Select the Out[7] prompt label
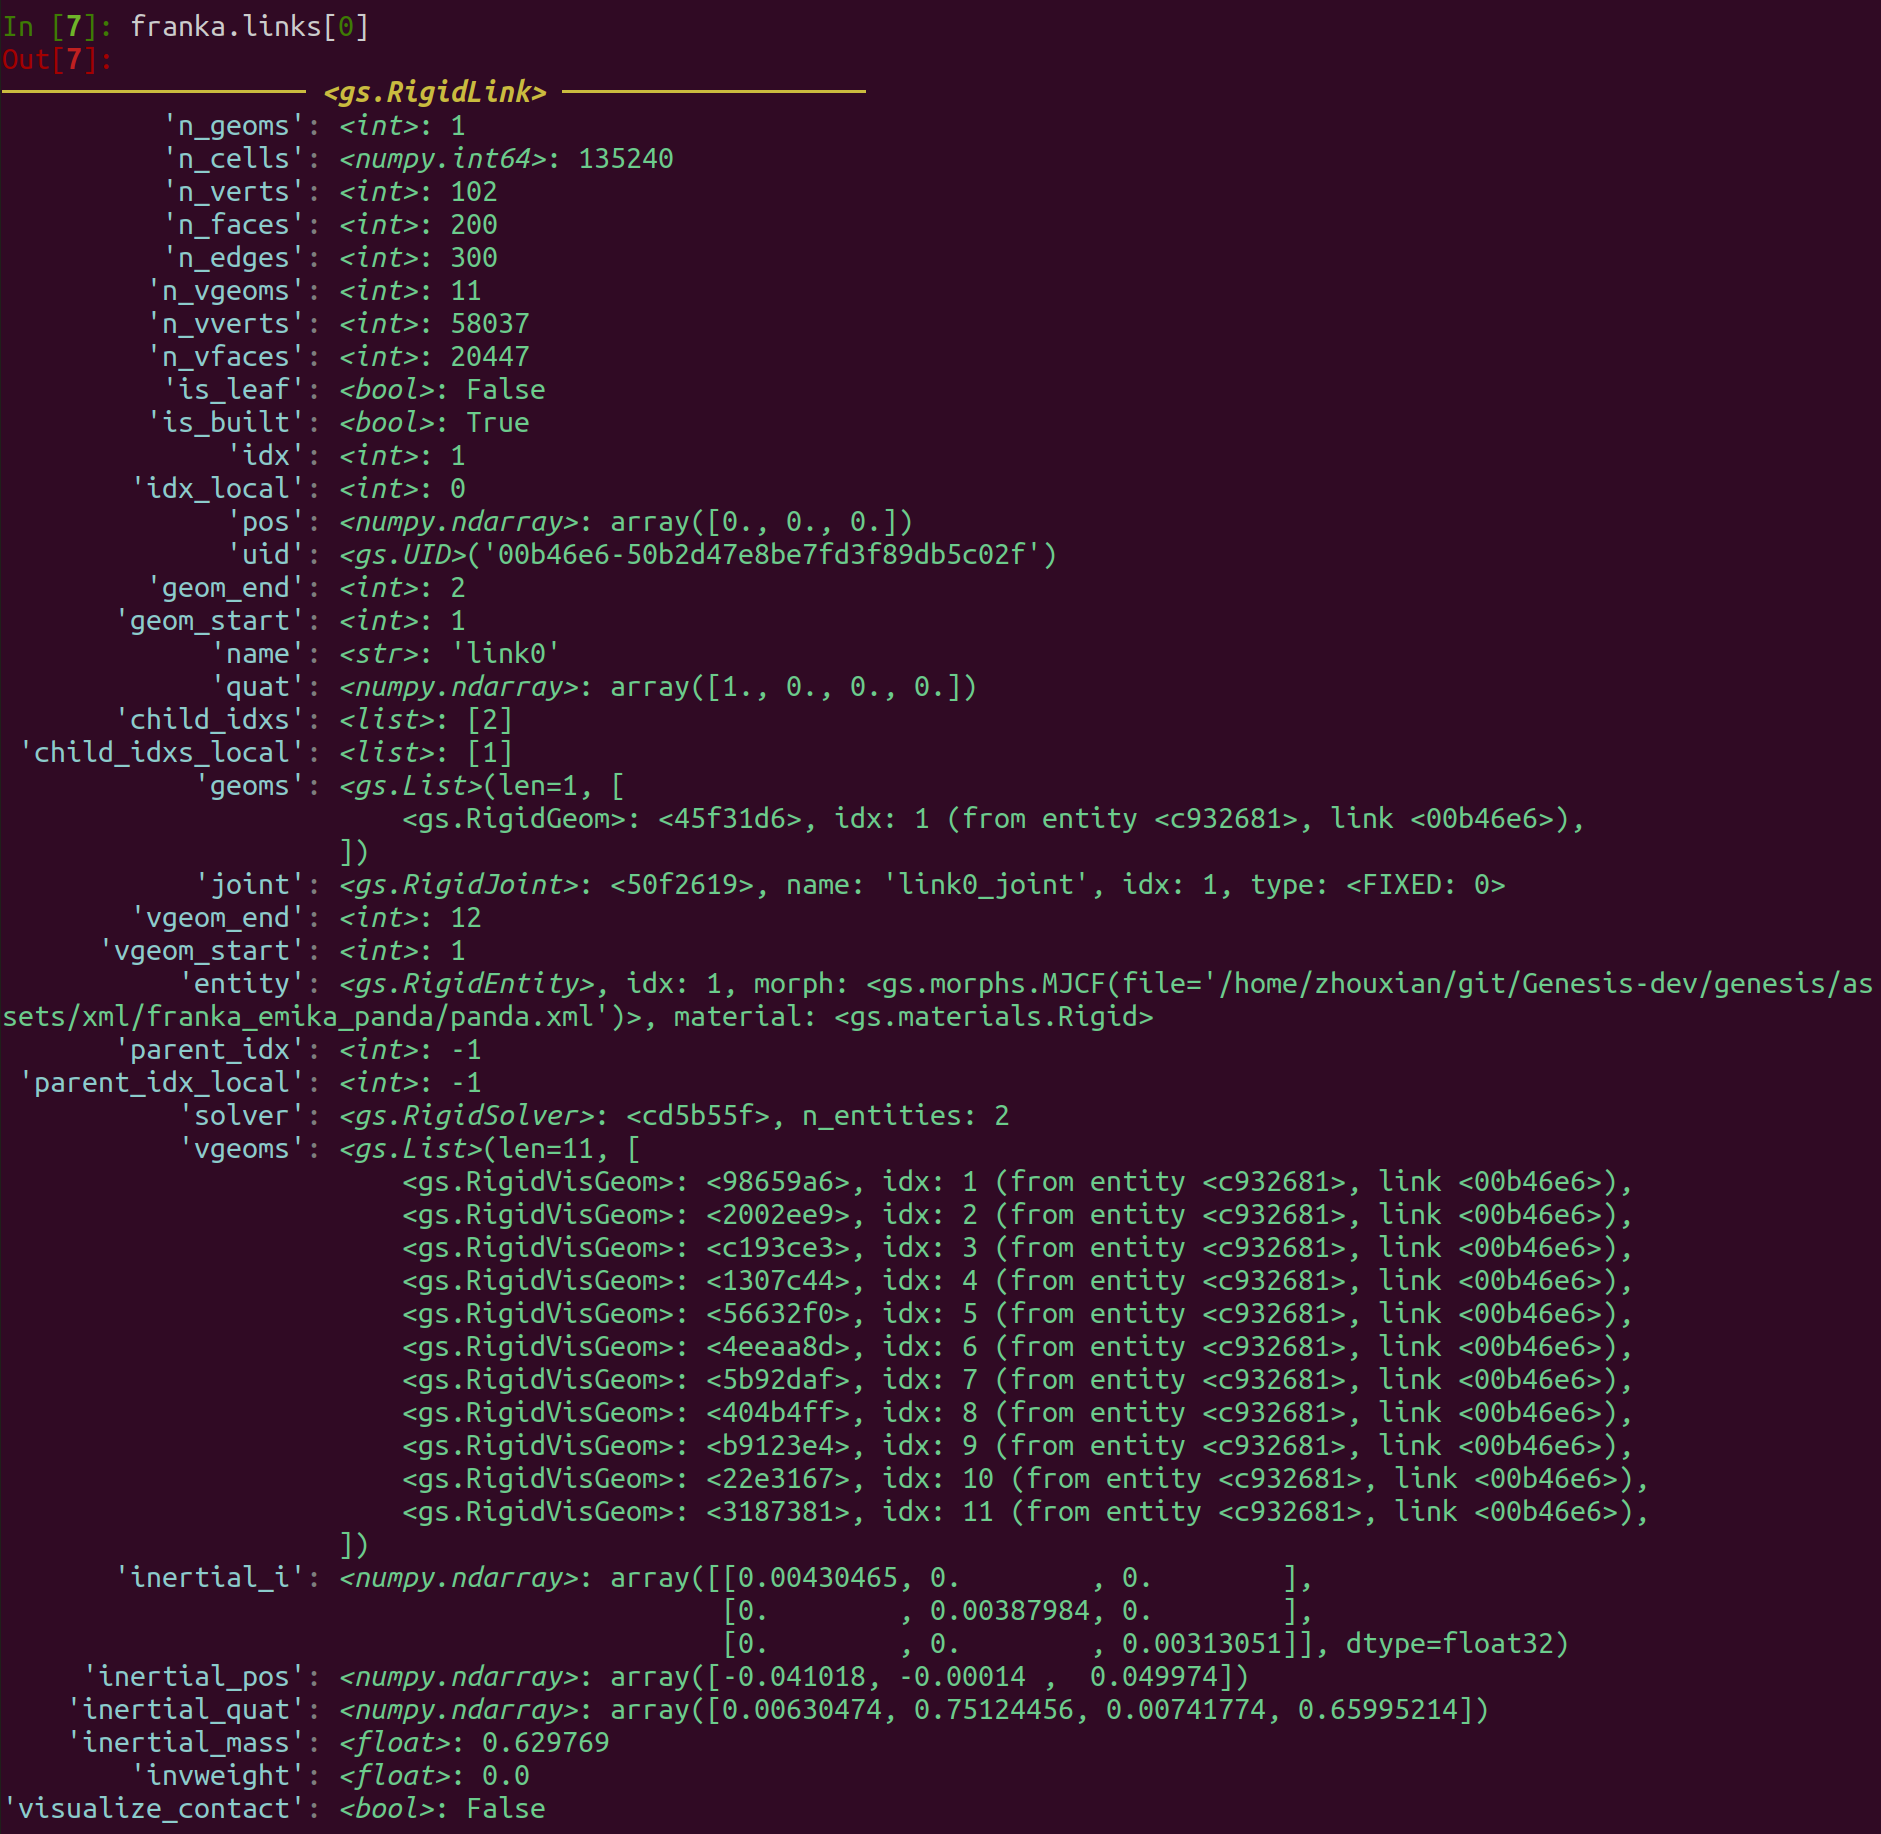Viewport: 1881px width, 1834px height. (x=57, y=59)
